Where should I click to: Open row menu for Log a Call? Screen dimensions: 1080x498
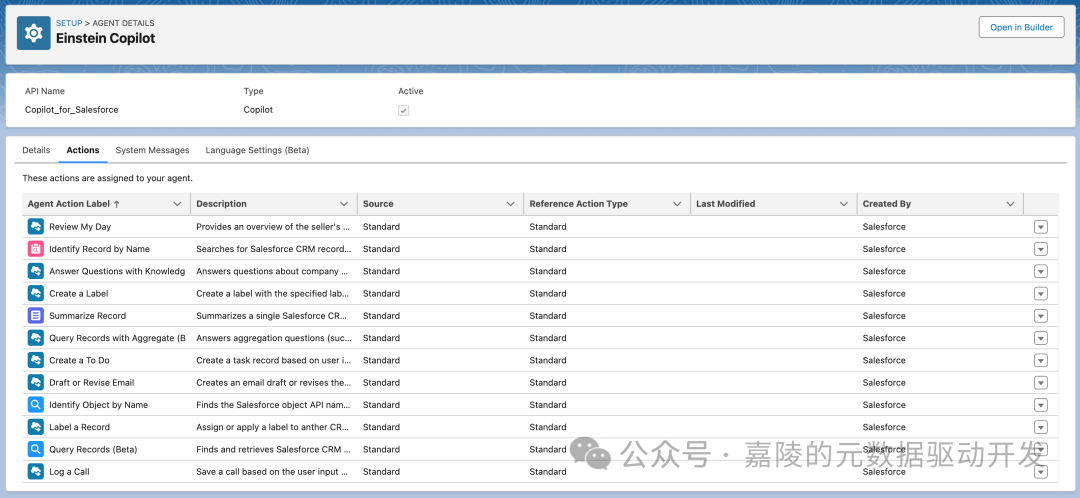coord(1041,472)
